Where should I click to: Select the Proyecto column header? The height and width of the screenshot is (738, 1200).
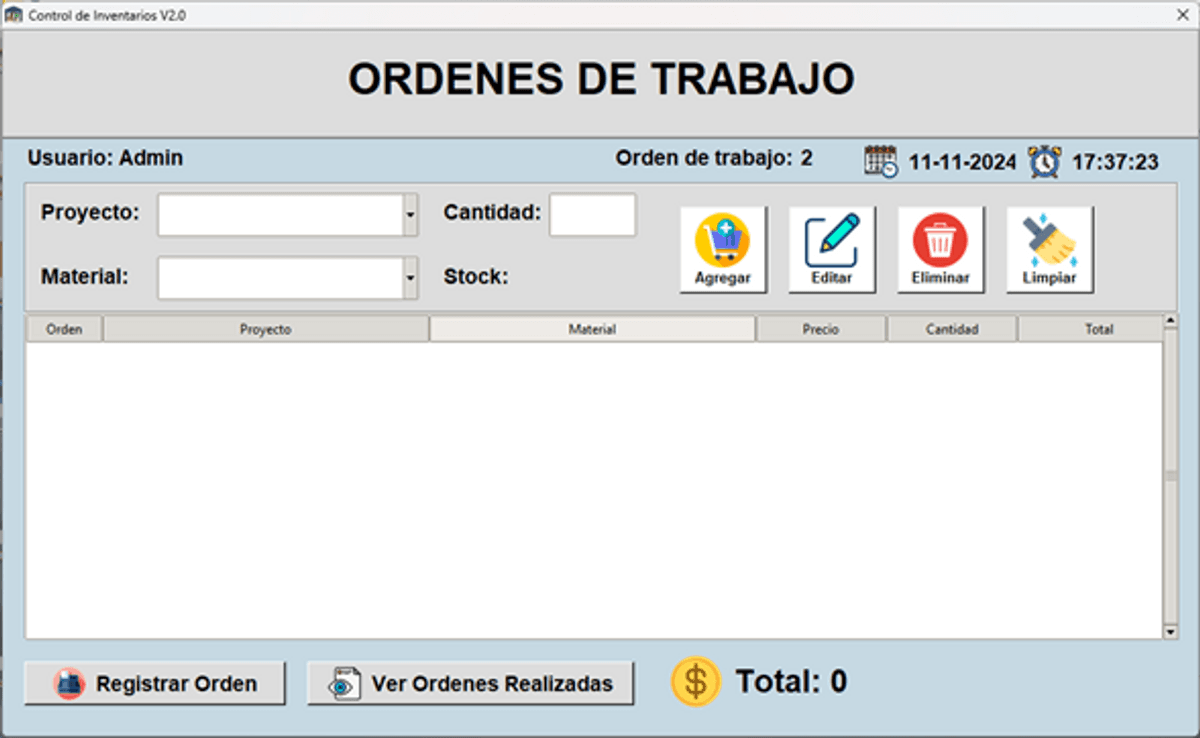[x=266, y=329]
